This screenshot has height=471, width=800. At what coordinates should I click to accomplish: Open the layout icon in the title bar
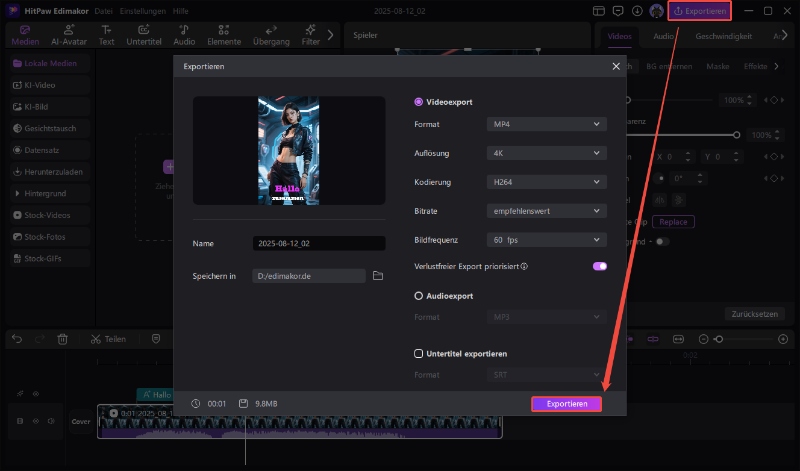point(598,11)
